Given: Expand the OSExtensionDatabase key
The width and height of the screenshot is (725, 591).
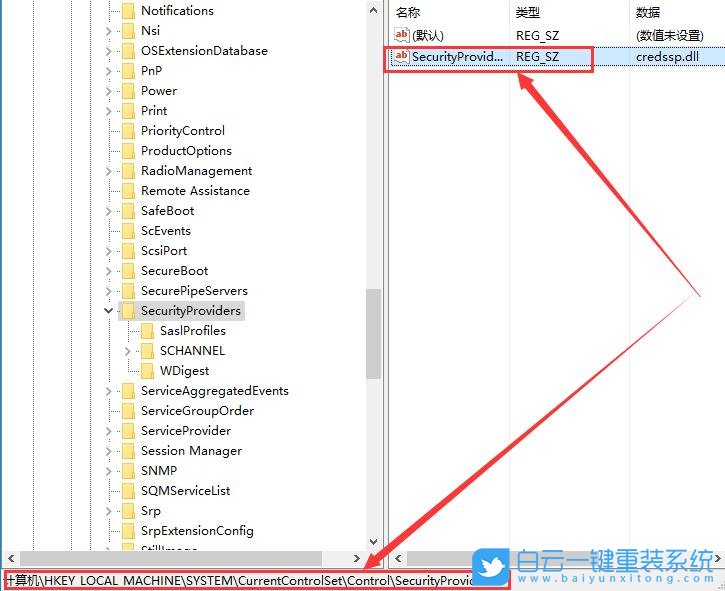Looking at the screenshot, I should 108,51.
